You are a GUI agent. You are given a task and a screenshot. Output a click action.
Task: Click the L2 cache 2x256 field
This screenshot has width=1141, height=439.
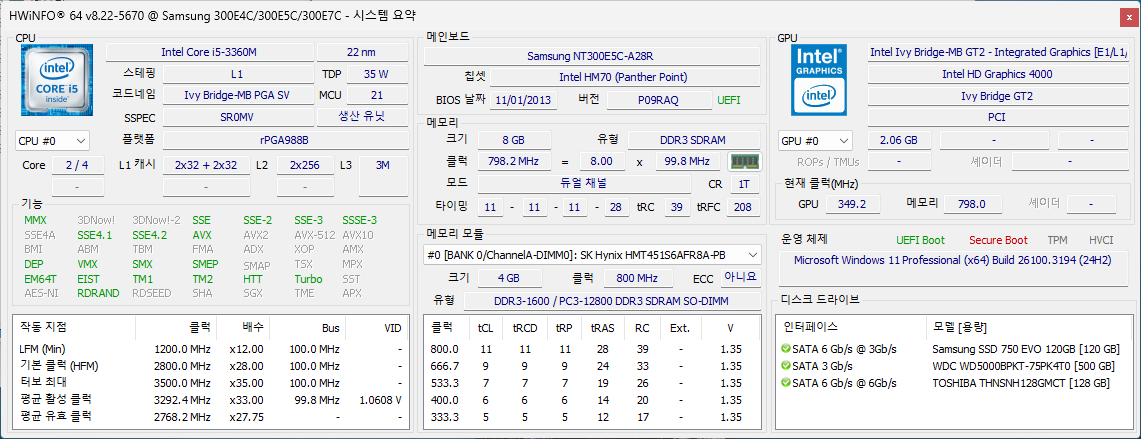(x=305, y=165)
